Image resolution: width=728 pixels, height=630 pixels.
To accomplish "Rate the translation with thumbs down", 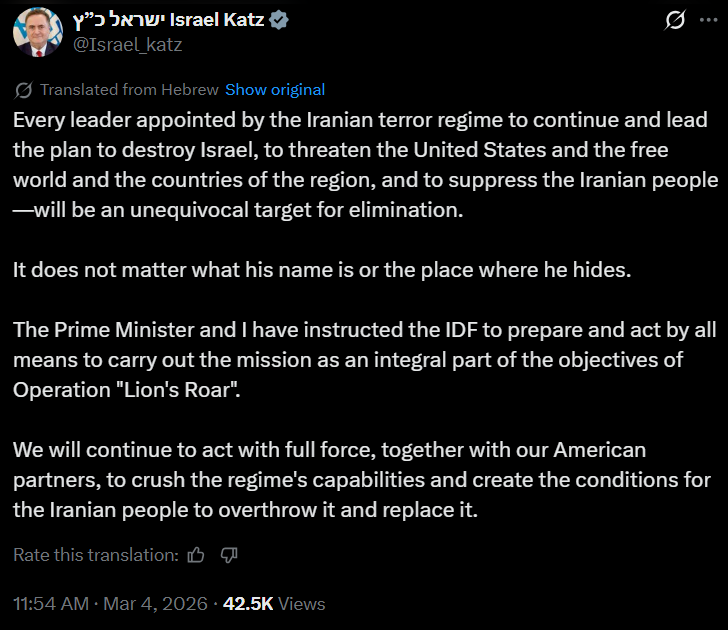I will [228, 554].
